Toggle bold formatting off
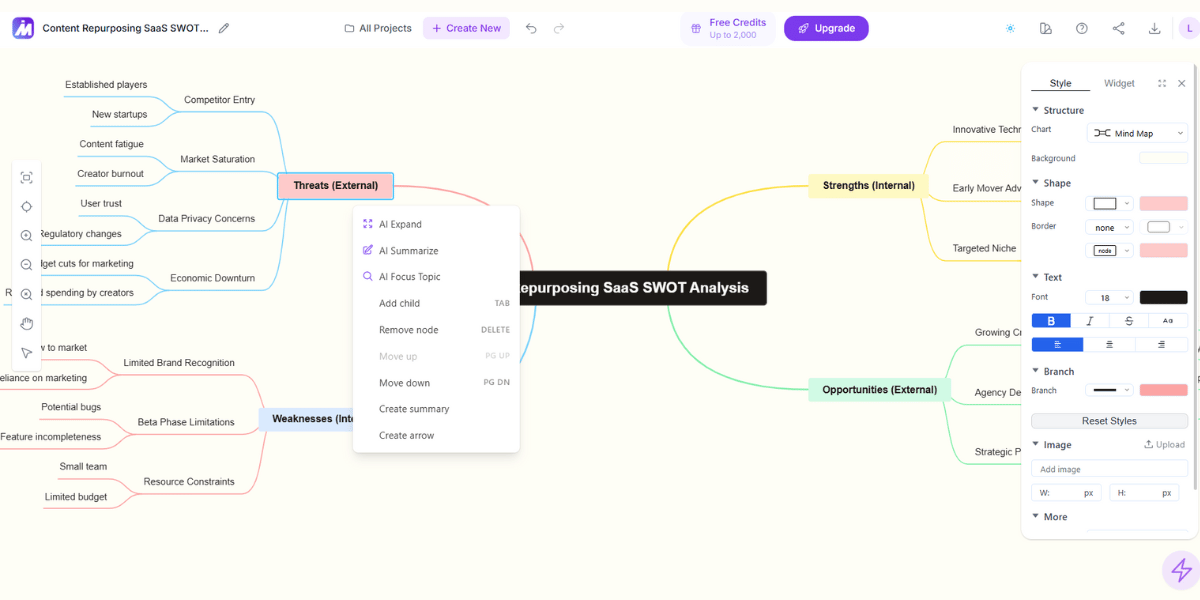The image size is (1200, 600). 1051,320
